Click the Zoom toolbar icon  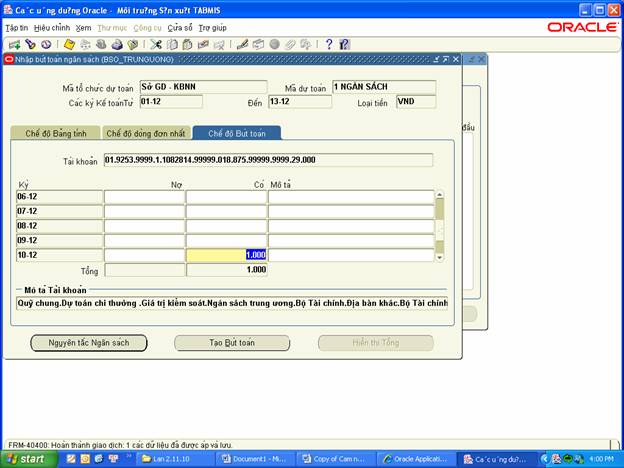tap(258, 45)
